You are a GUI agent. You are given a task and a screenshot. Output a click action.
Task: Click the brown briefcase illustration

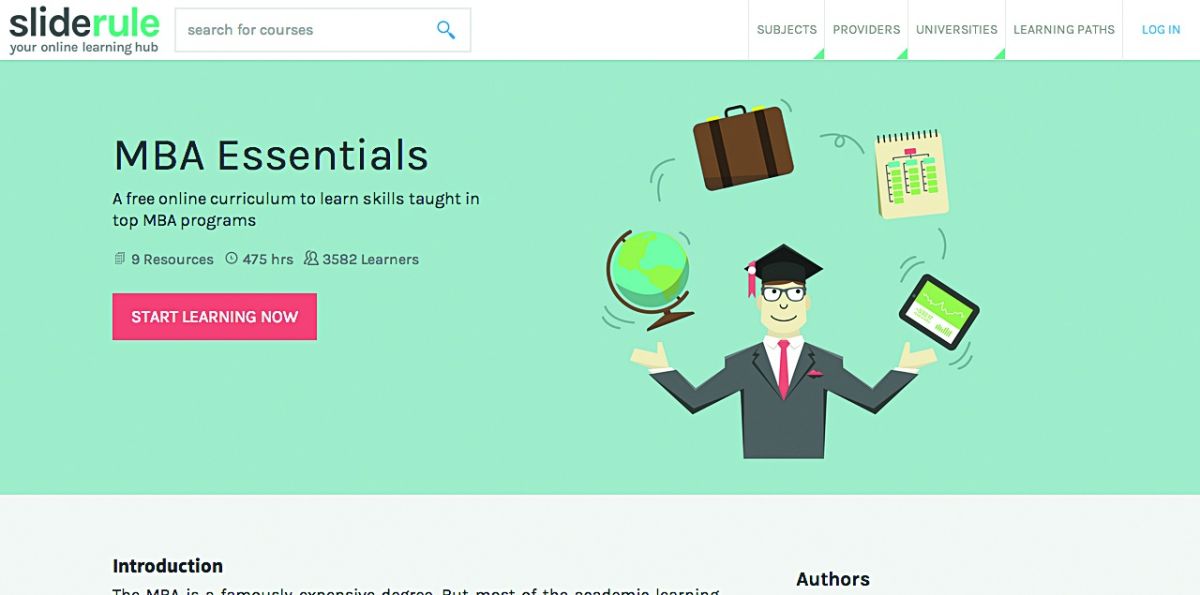coord(743,147)
